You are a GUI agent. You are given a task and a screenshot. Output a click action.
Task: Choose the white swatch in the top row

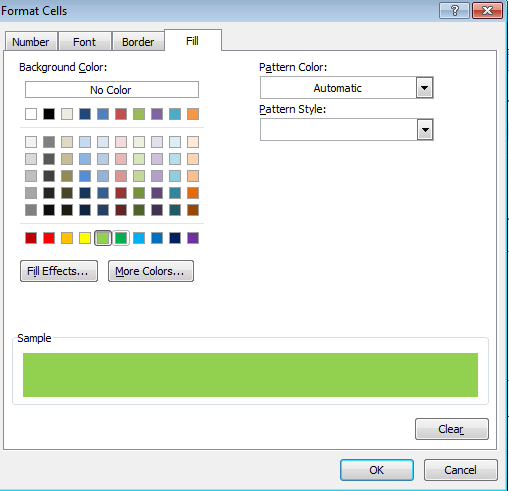tap(31, 114)
